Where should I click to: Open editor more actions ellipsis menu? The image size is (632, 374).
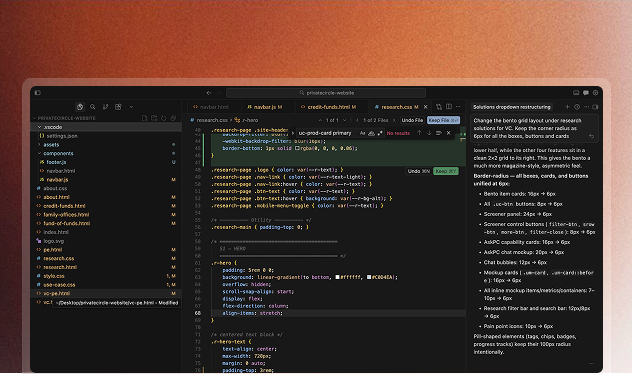[458, 107]
